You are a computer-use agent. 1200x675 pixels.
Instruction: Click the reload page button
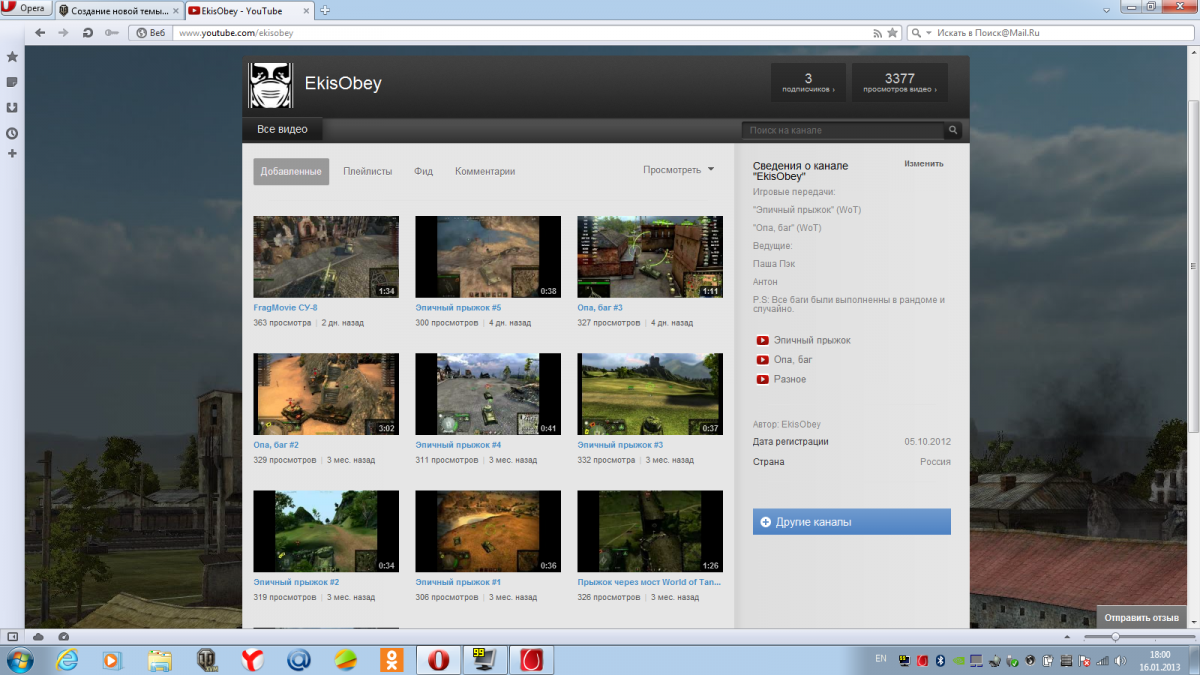coord(88,33)
